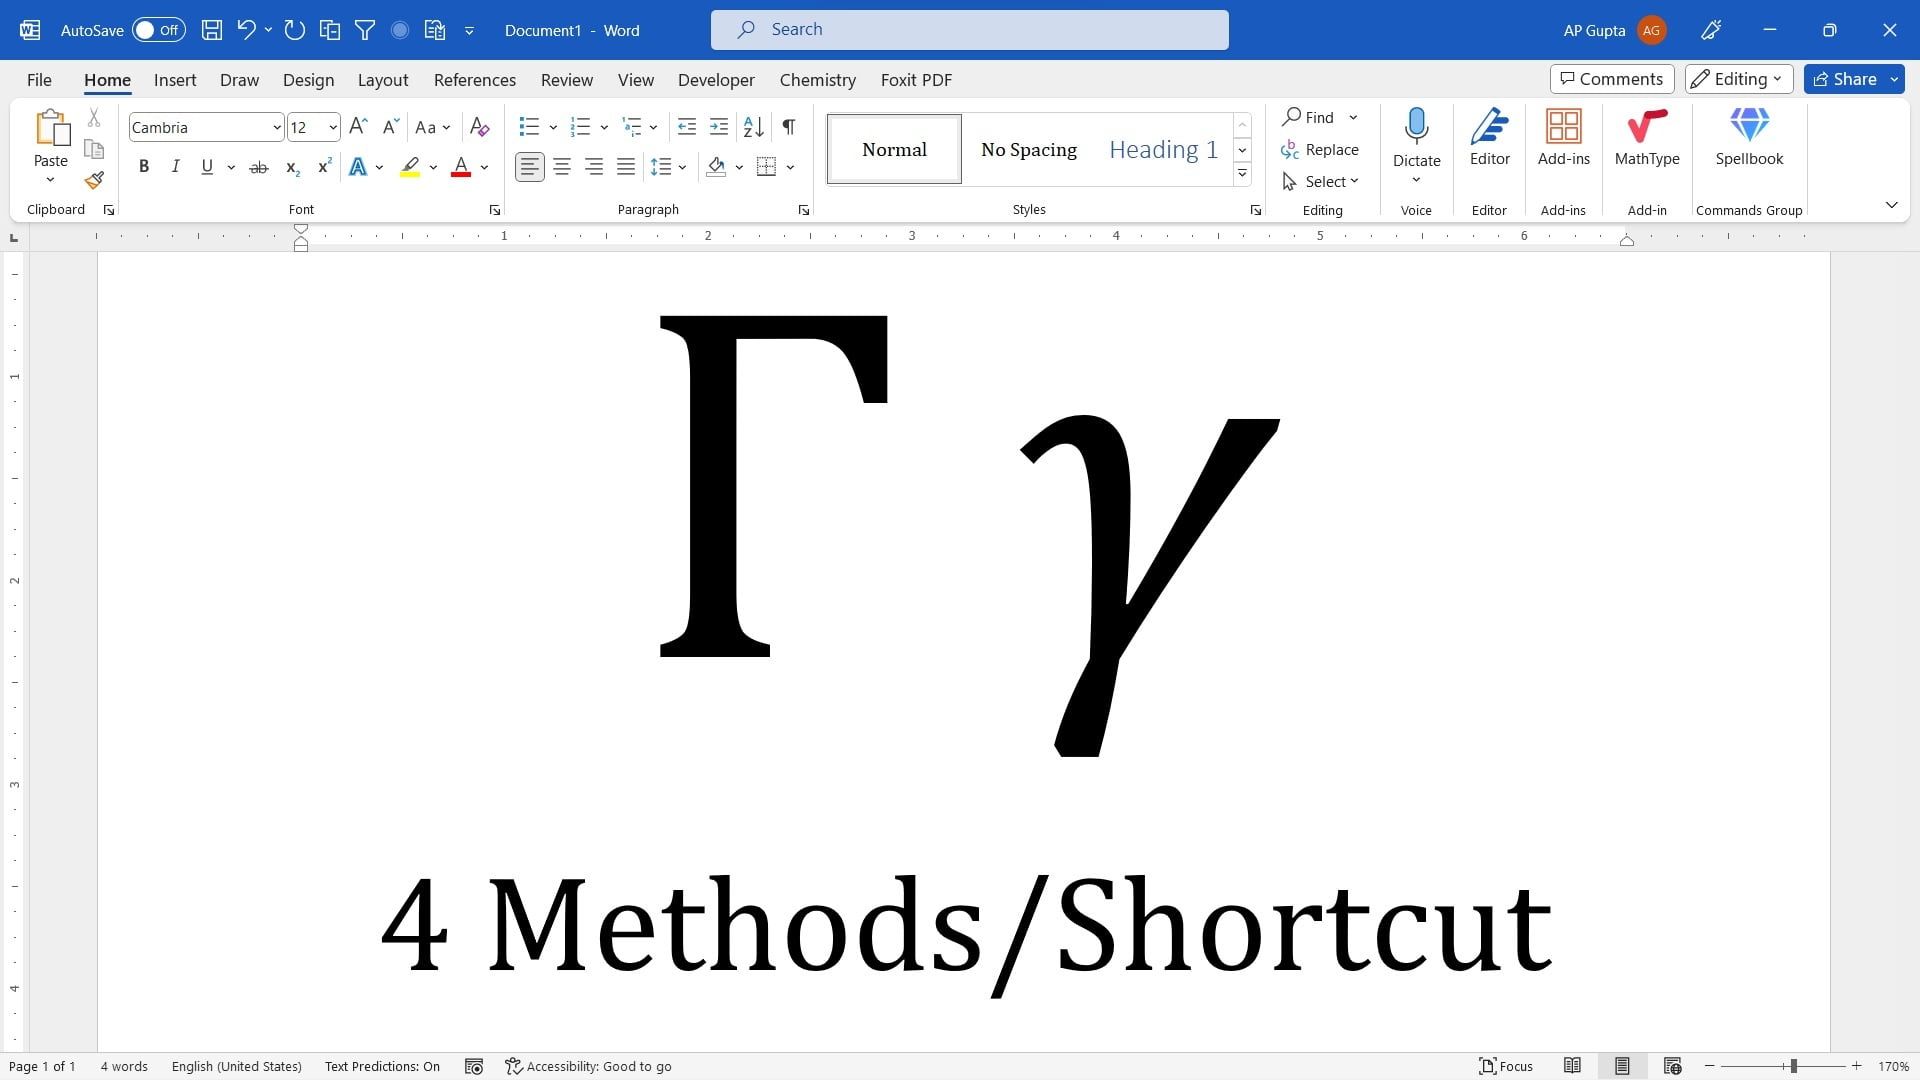
Task: Set Center paragraph alignment
Action: (562, 167)
